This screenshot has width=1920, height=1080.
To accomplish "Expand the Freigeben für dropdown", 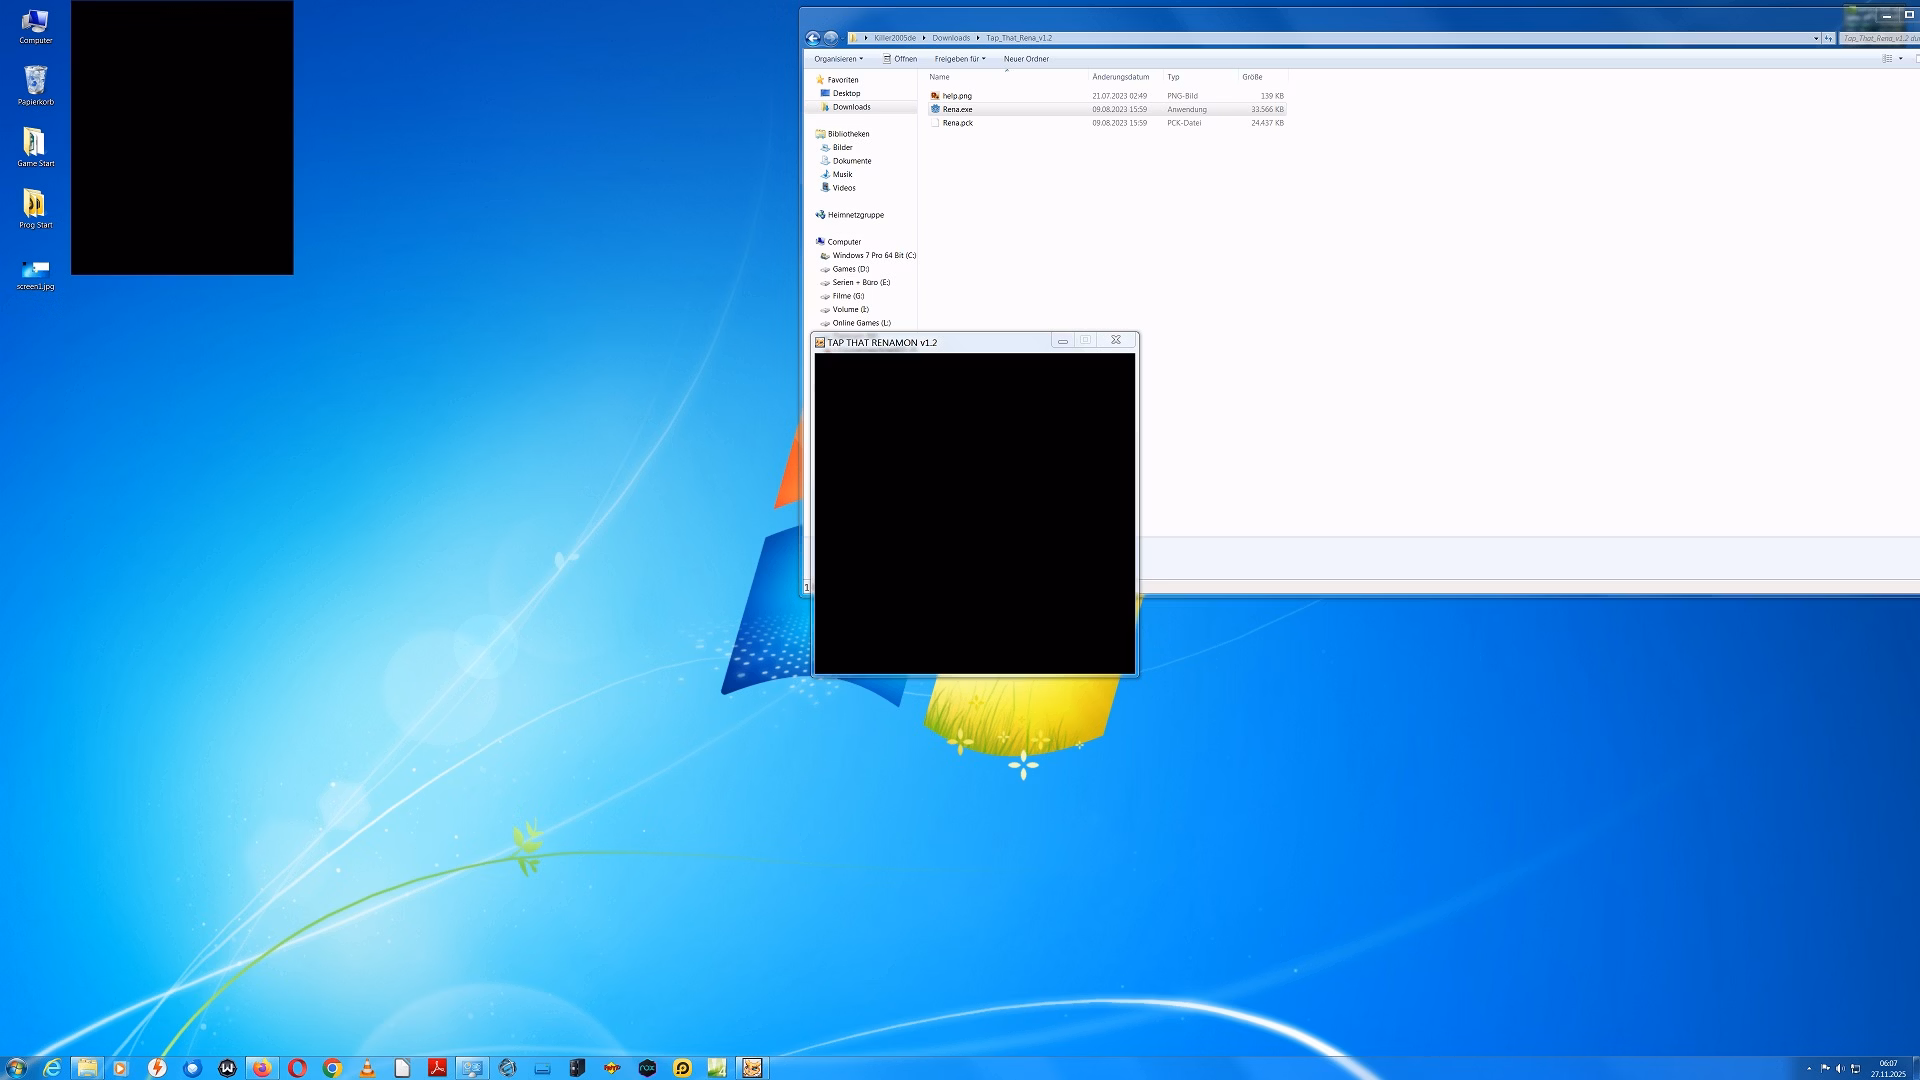I will [959, 59].
